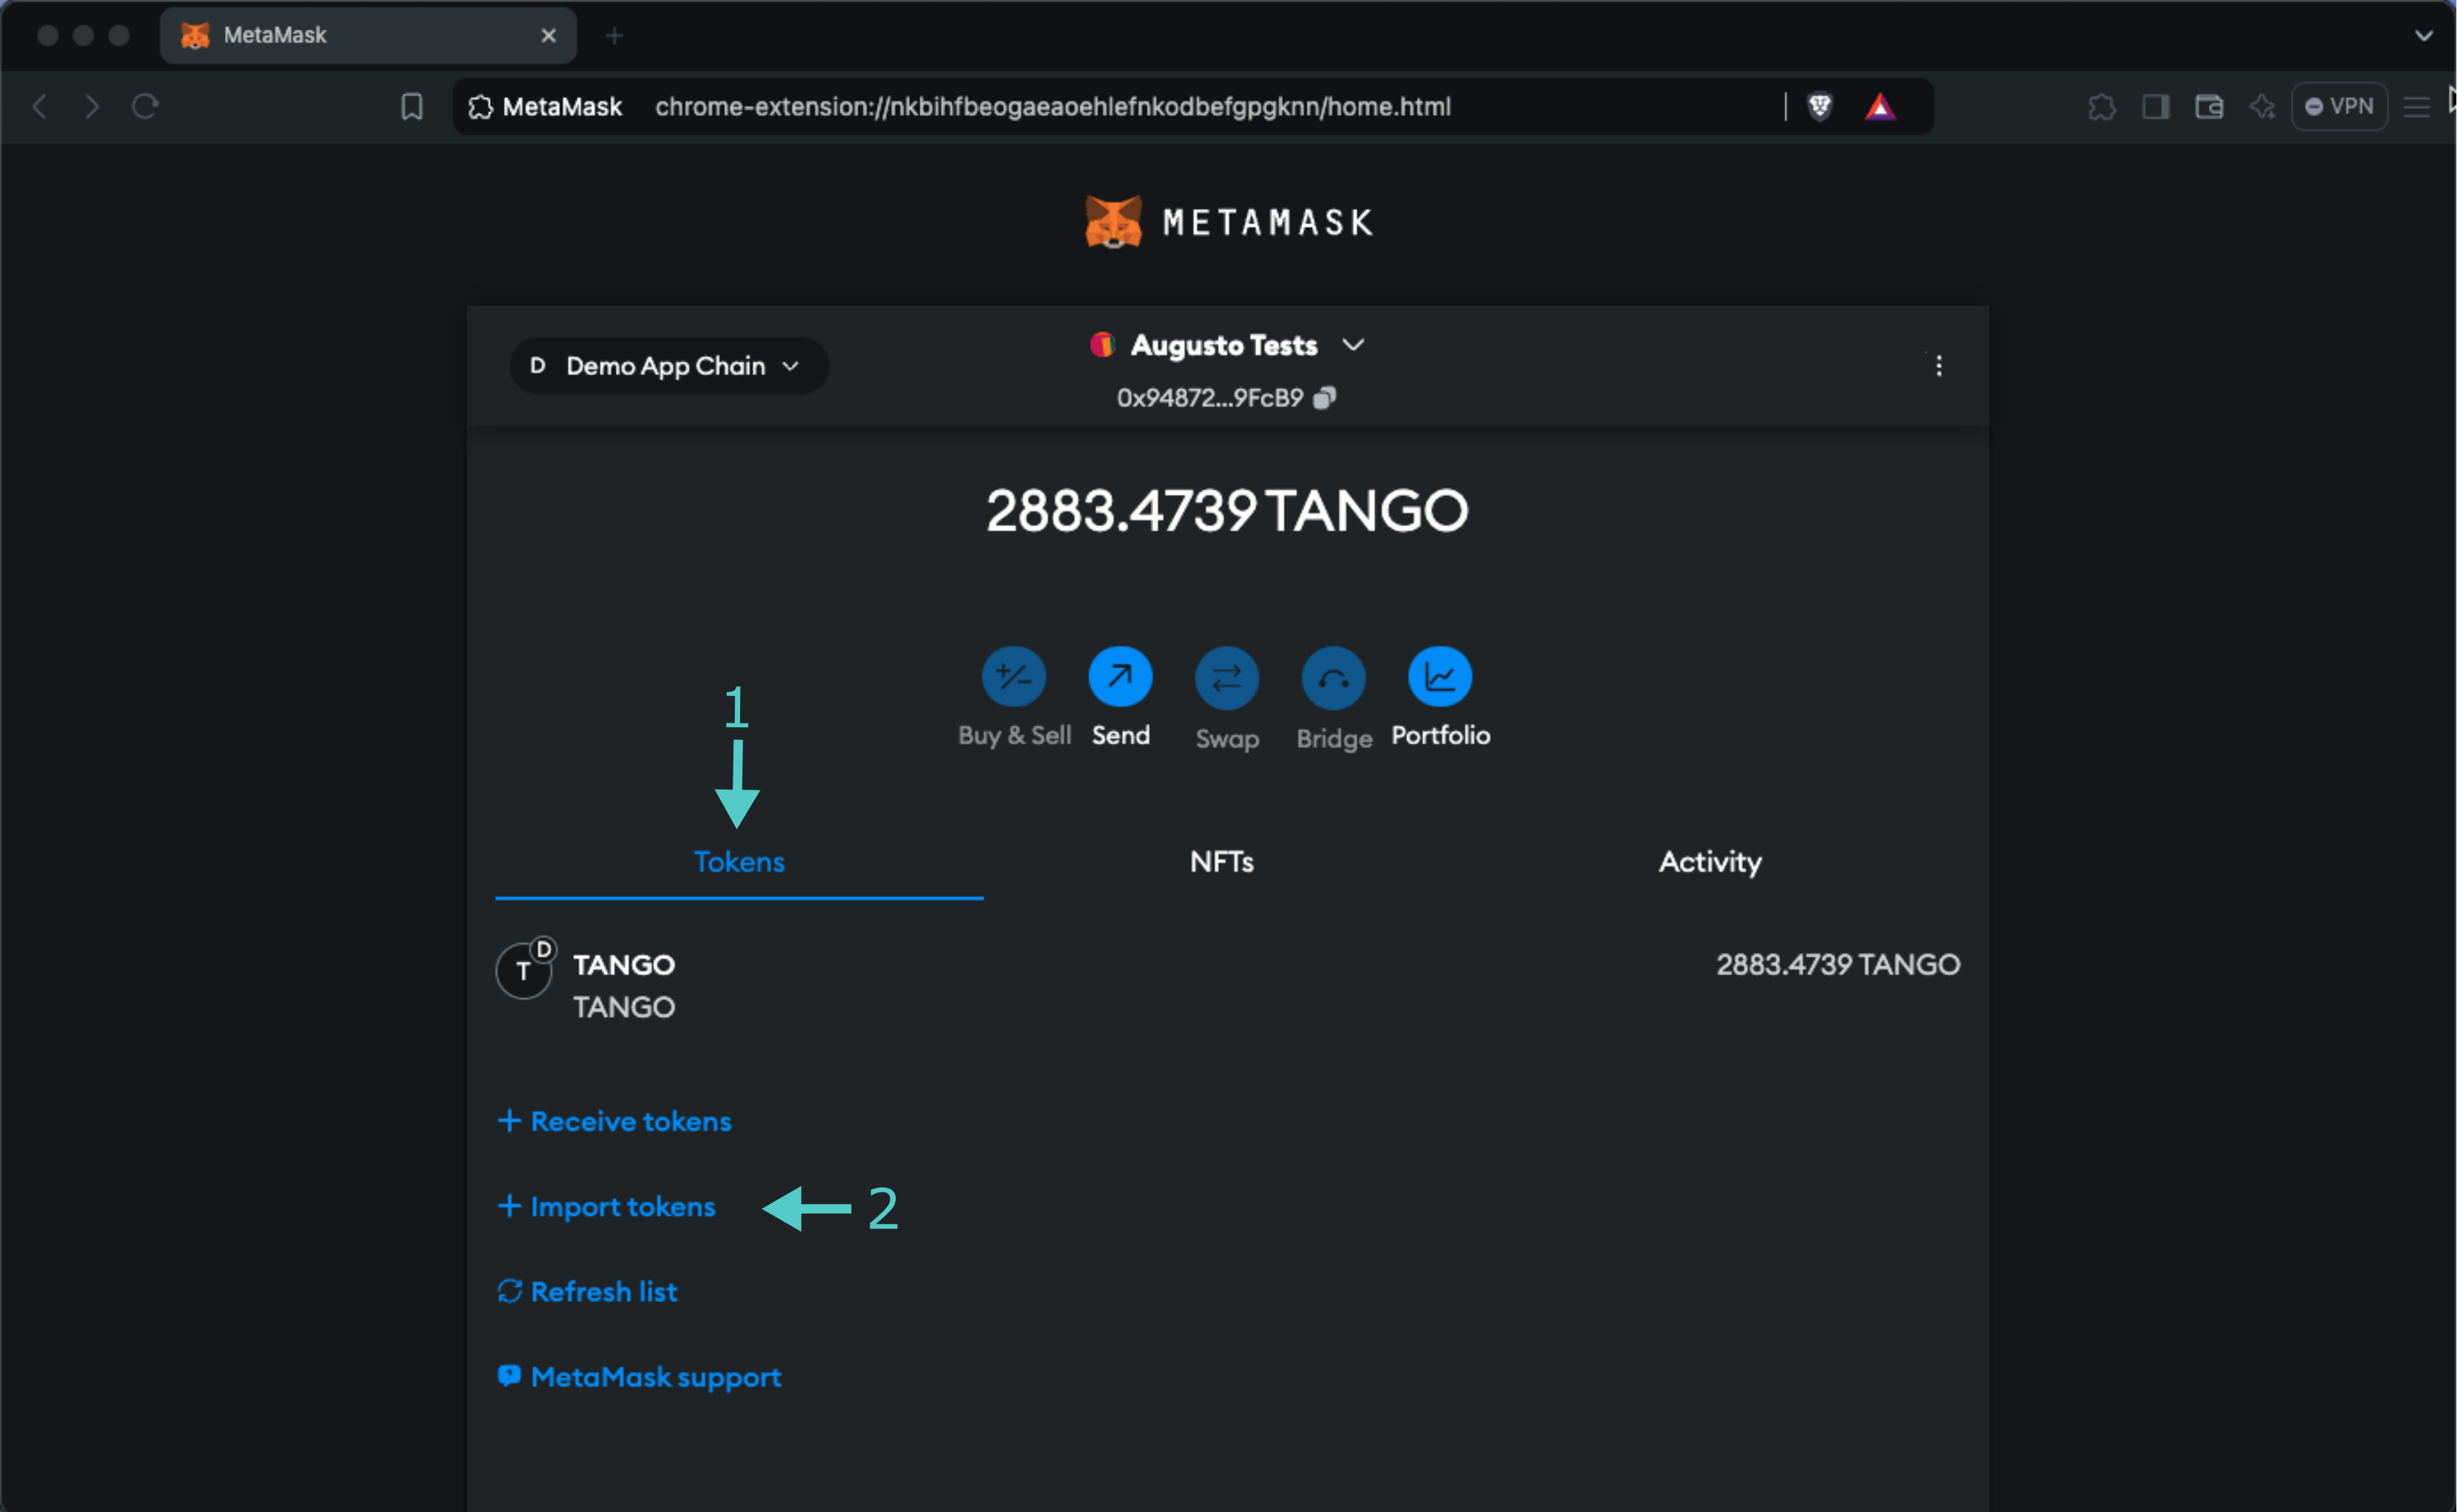Click the METAMASK wordmark text

click(x=1268, y=222)
